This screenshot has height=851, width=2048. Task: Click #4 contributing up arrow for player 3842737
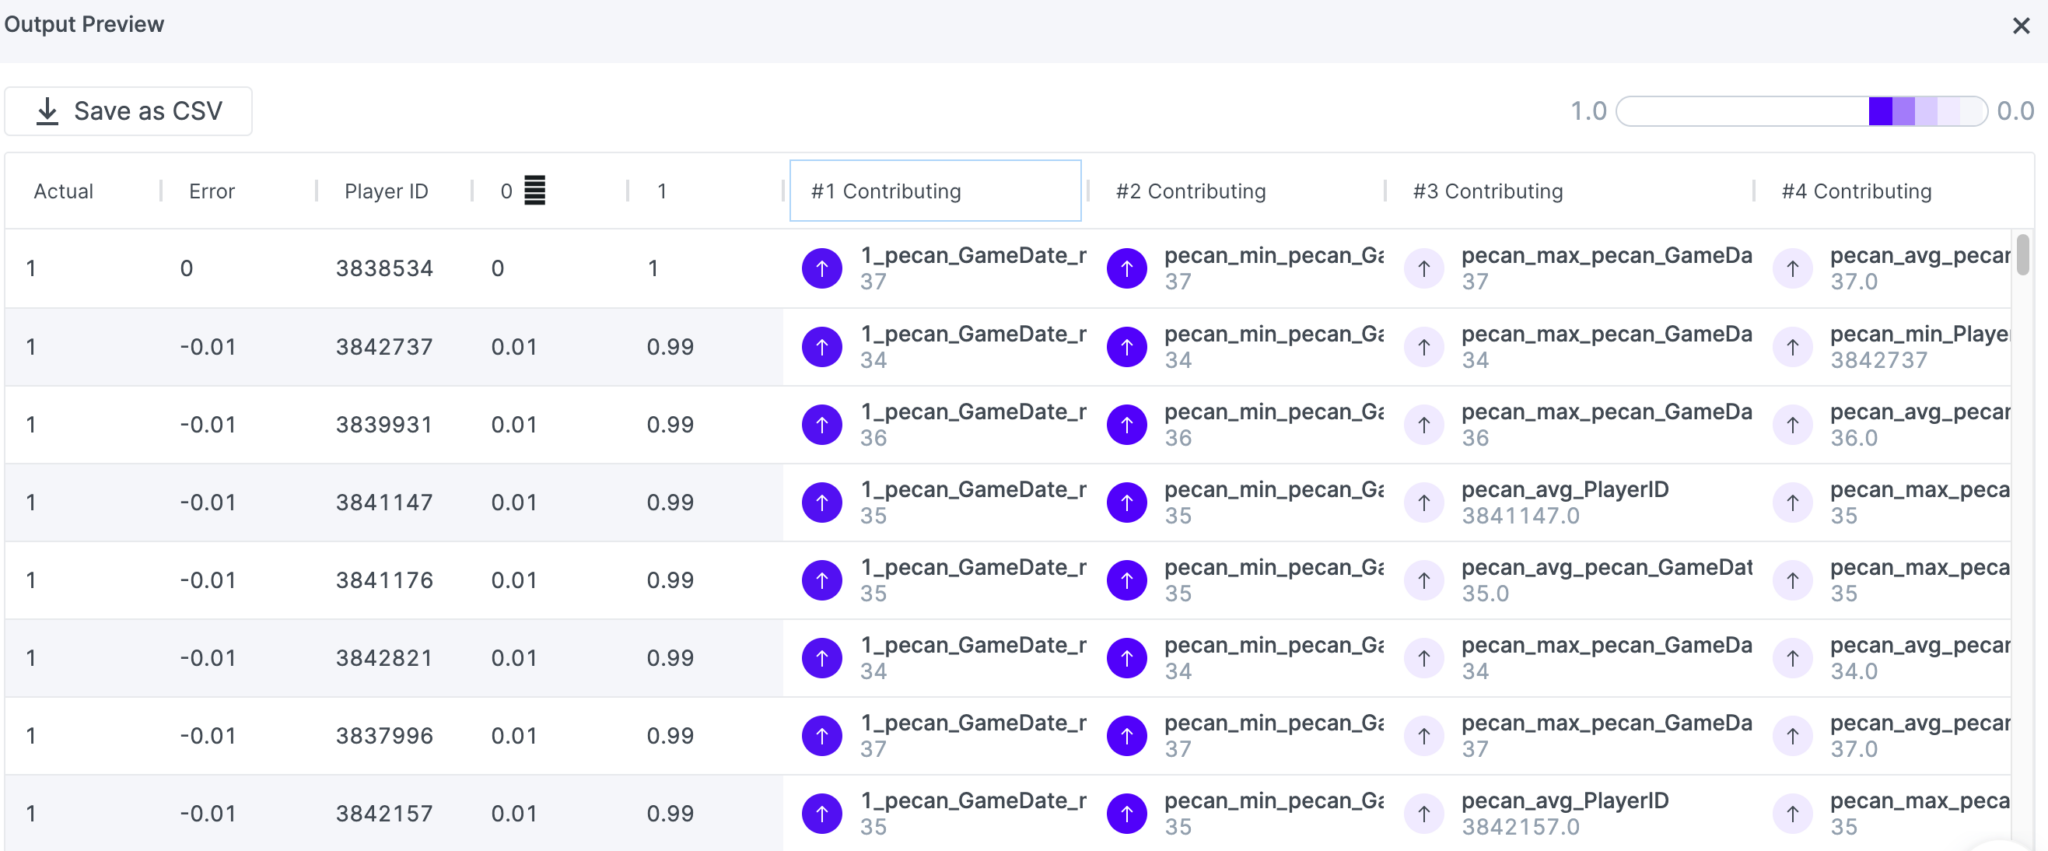point(1793,347)
